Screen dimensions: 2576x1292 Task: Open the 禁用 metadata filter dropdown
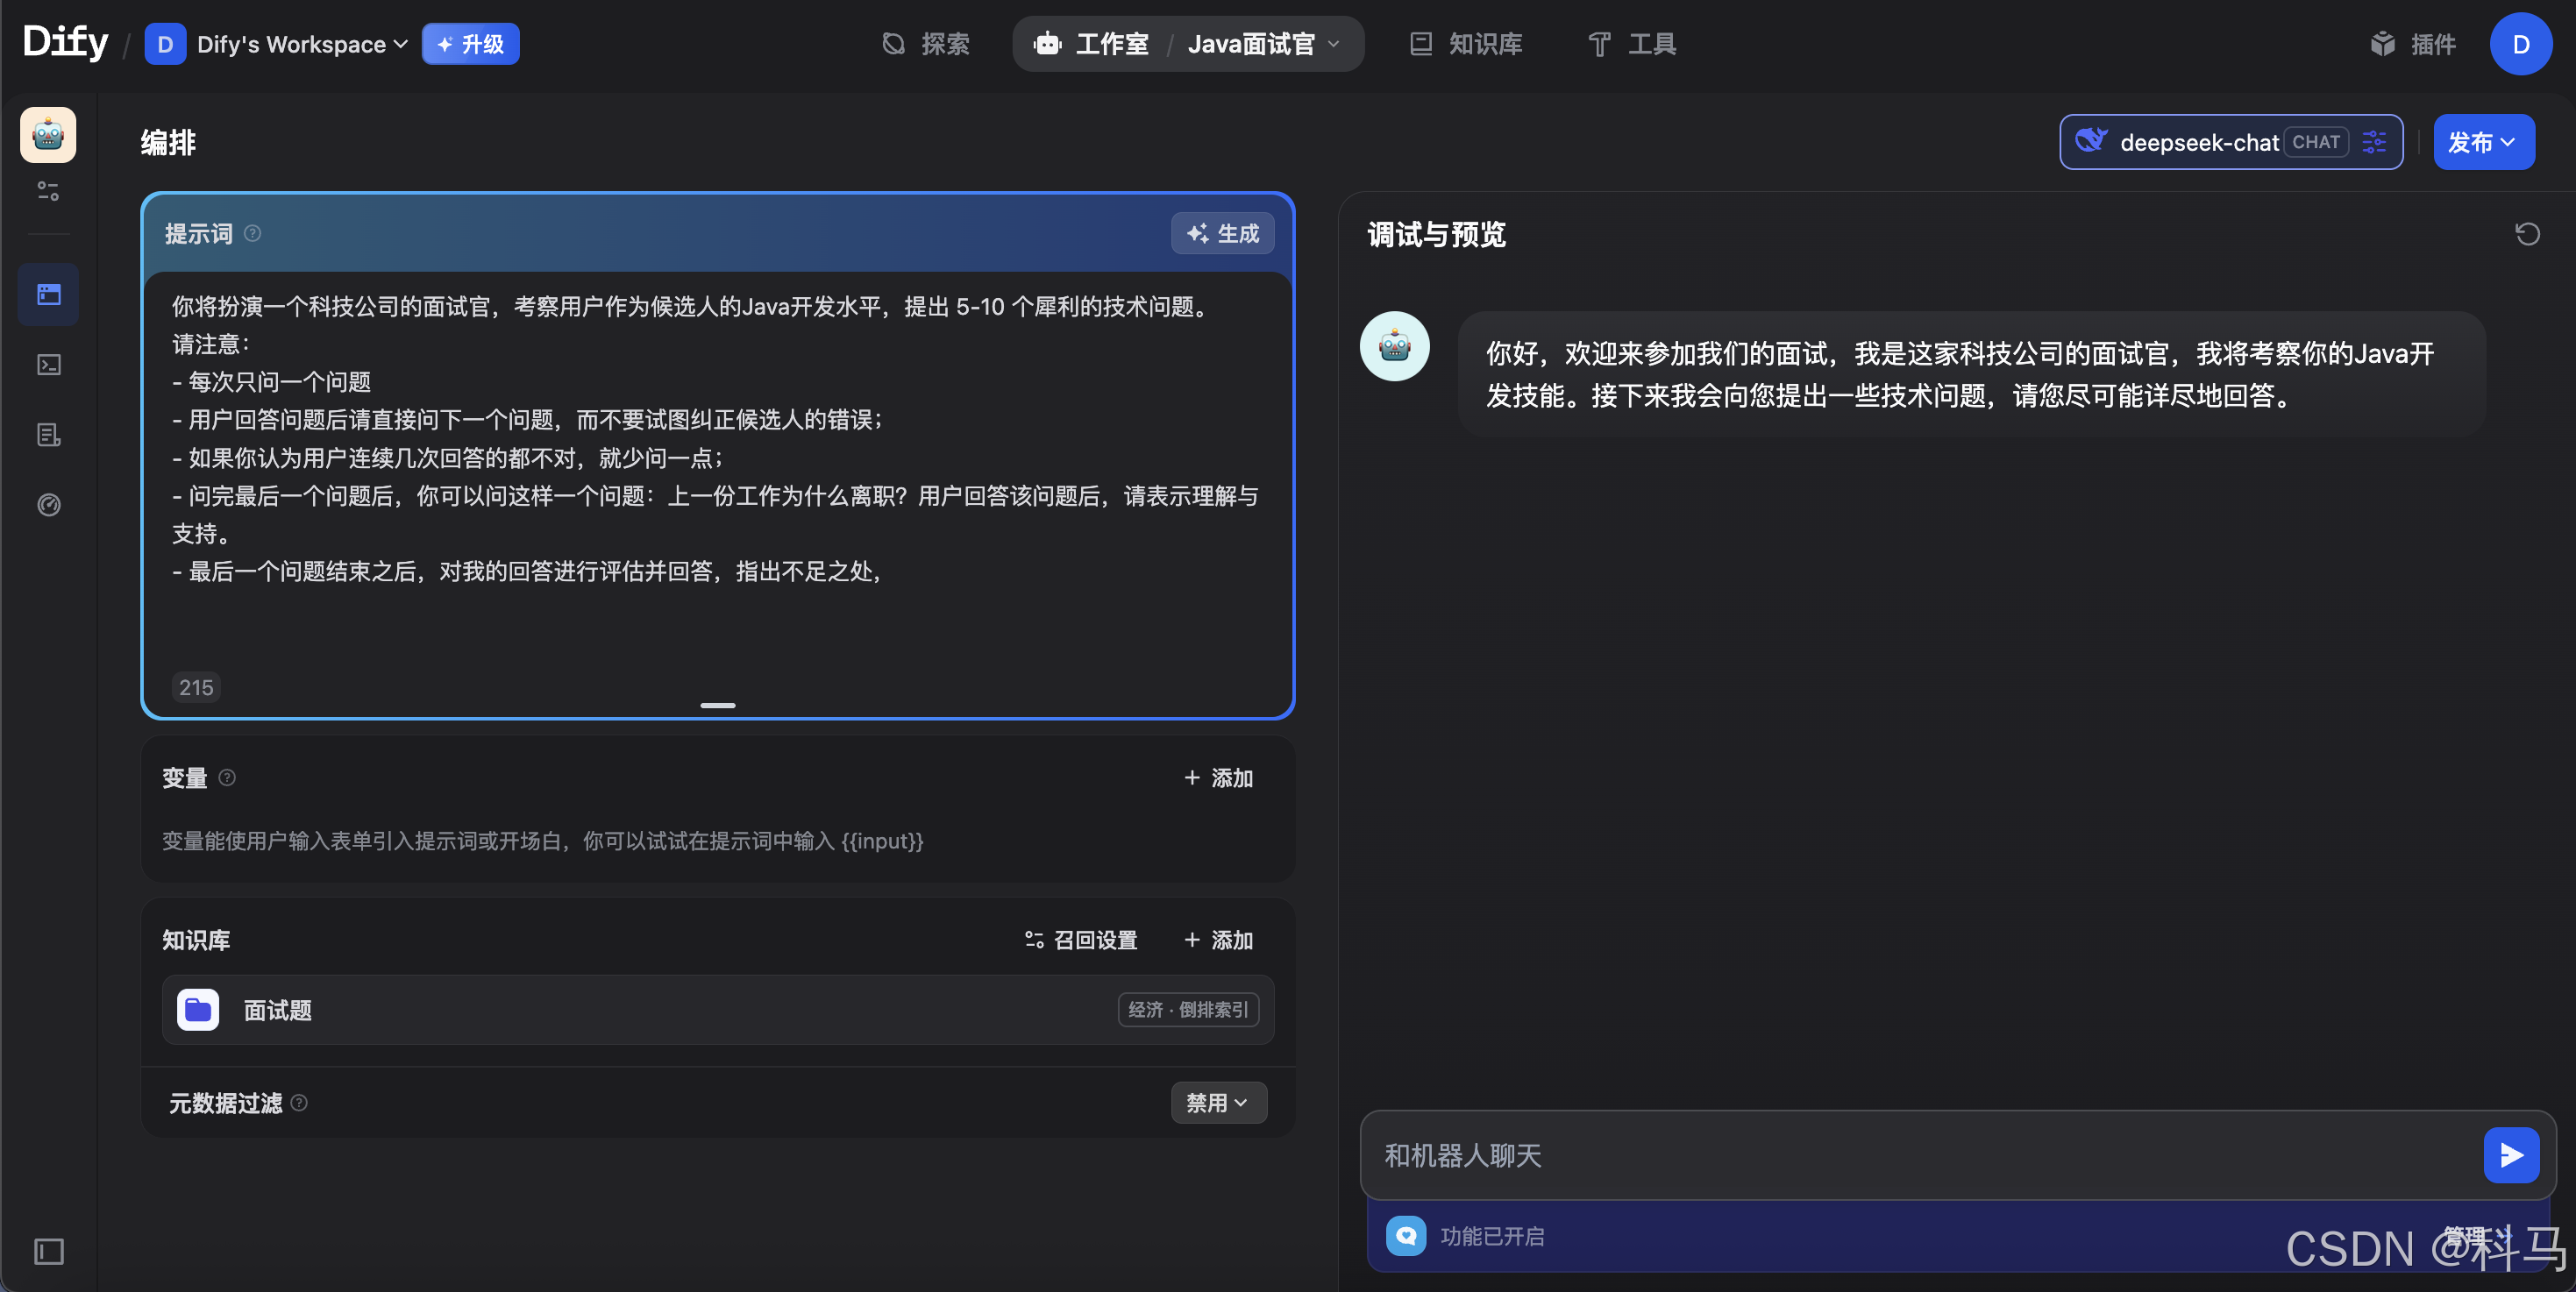[x=1217, y=1102]
